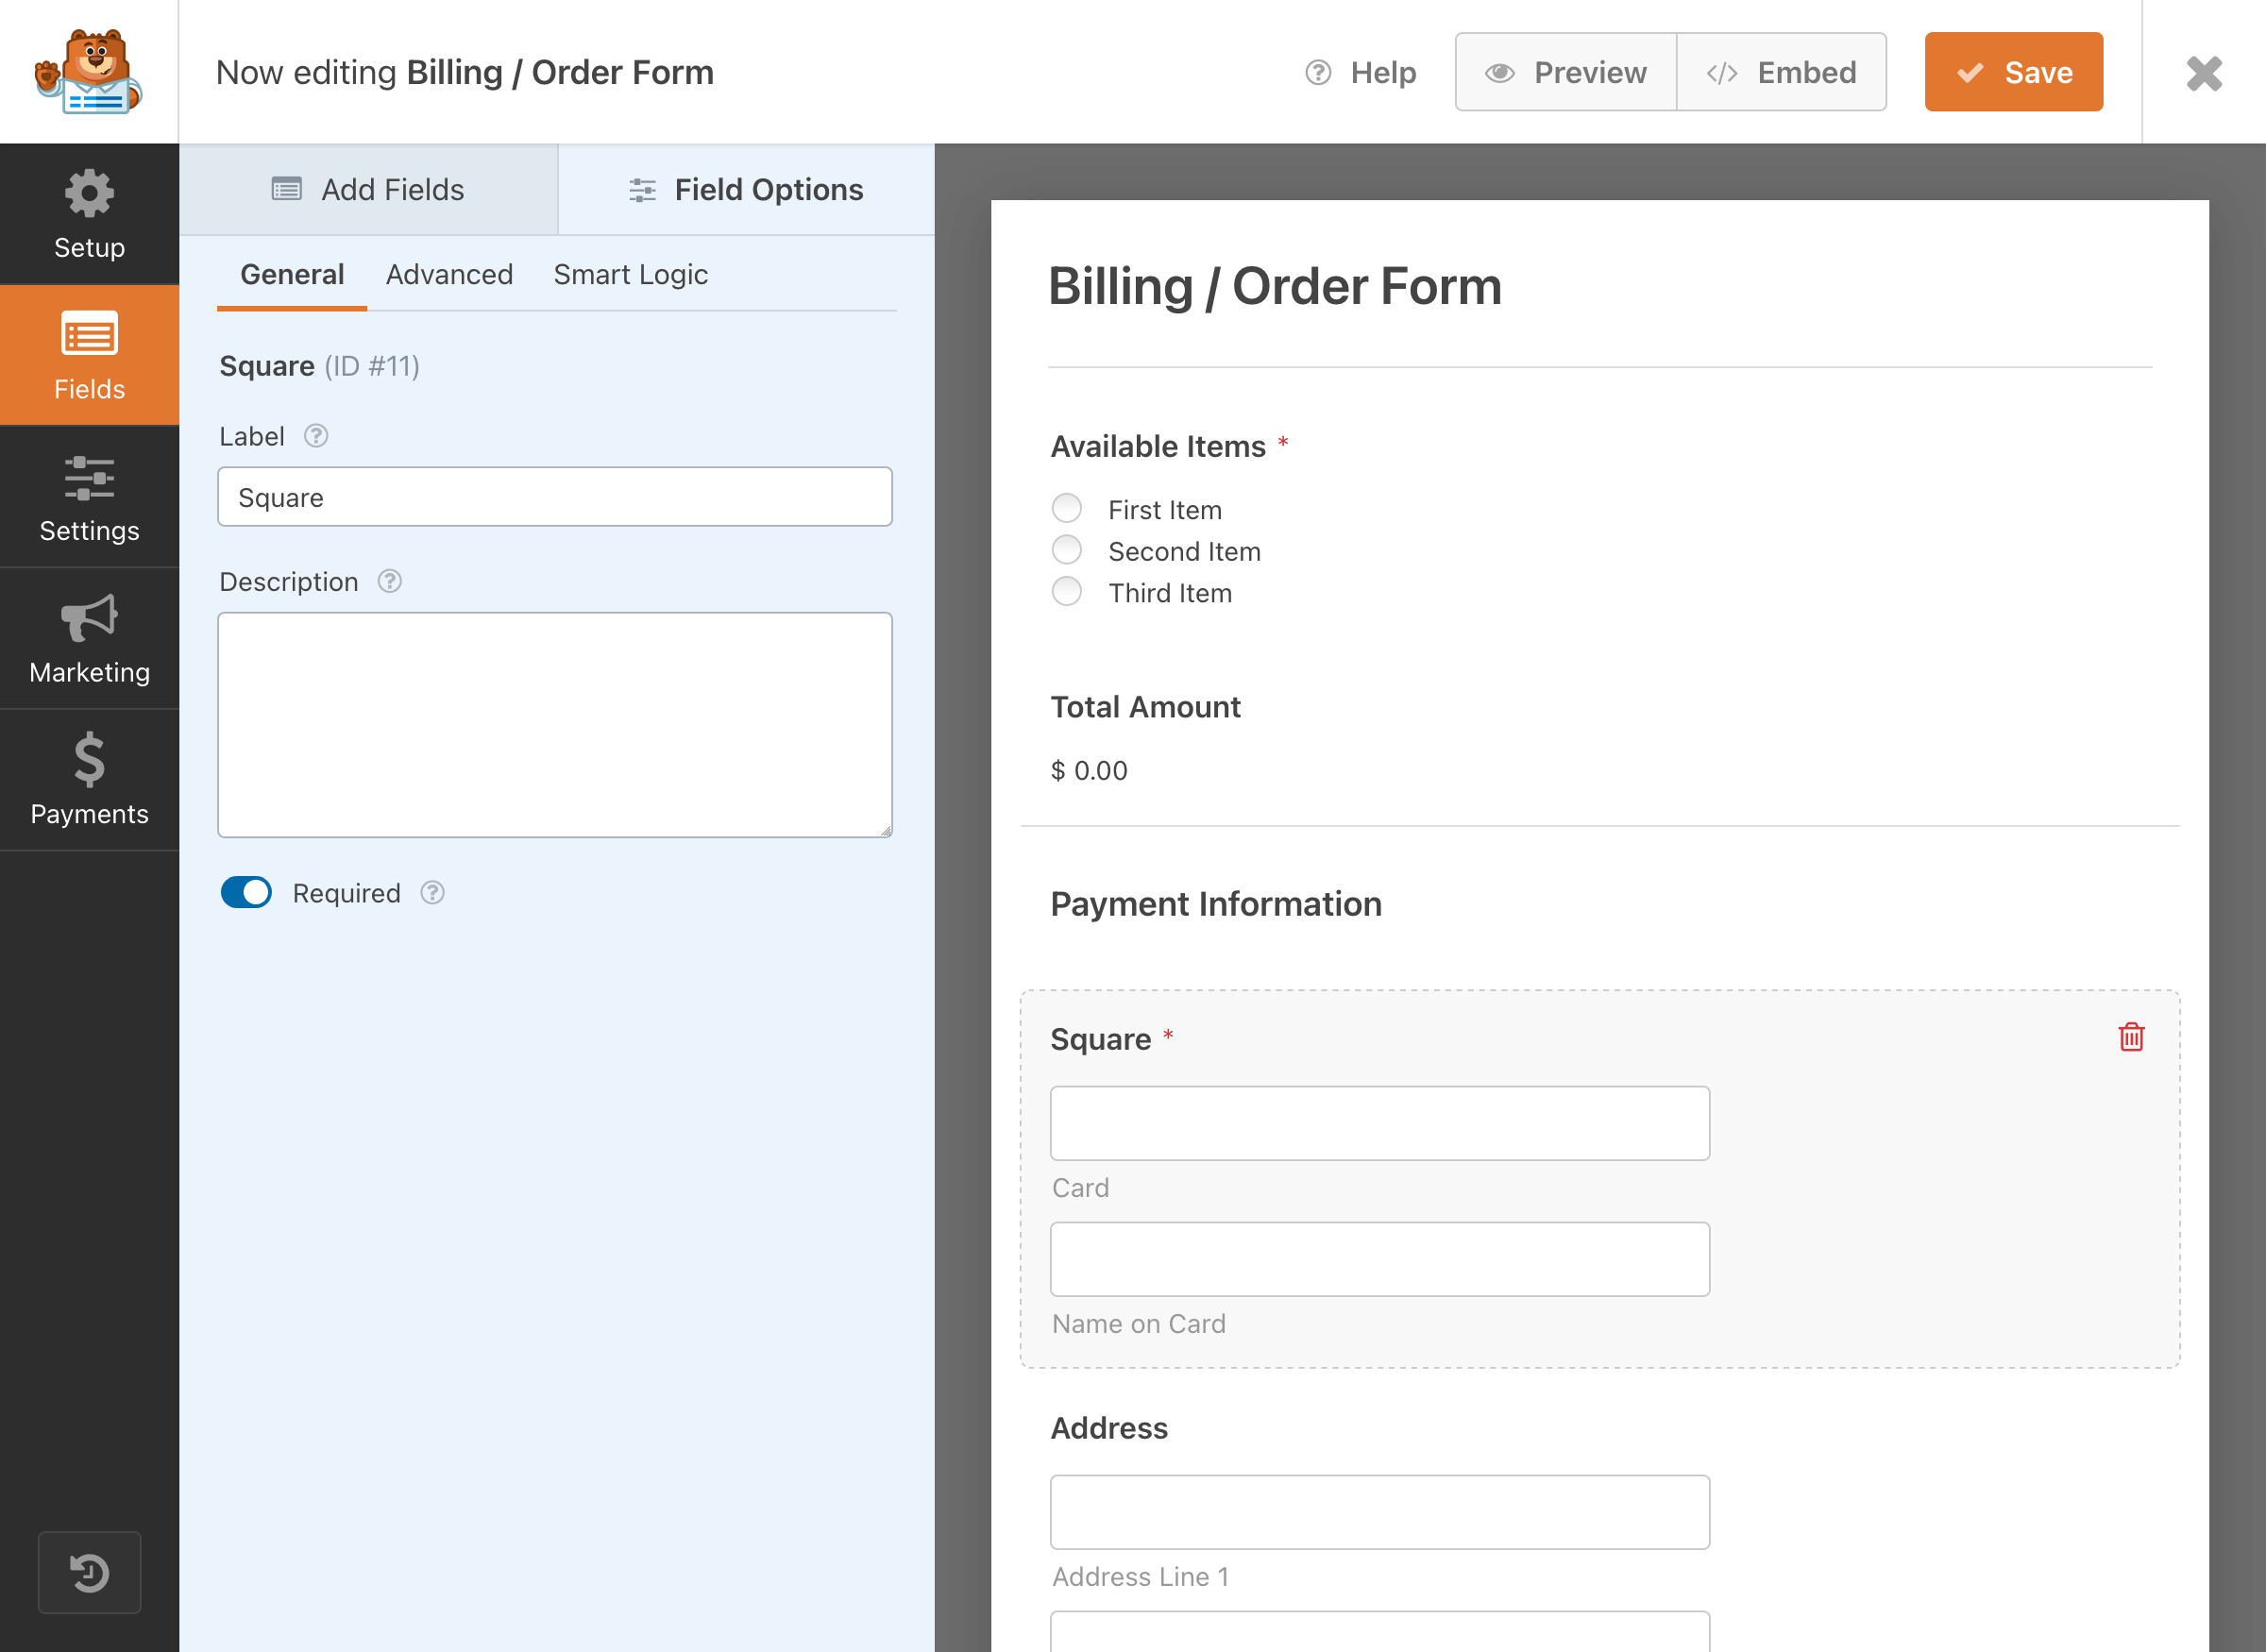Image resolution: width=2266 pixels, height=1652 pixels.
Task: Click the orange Save button
Action: (x=2013, y=72)
